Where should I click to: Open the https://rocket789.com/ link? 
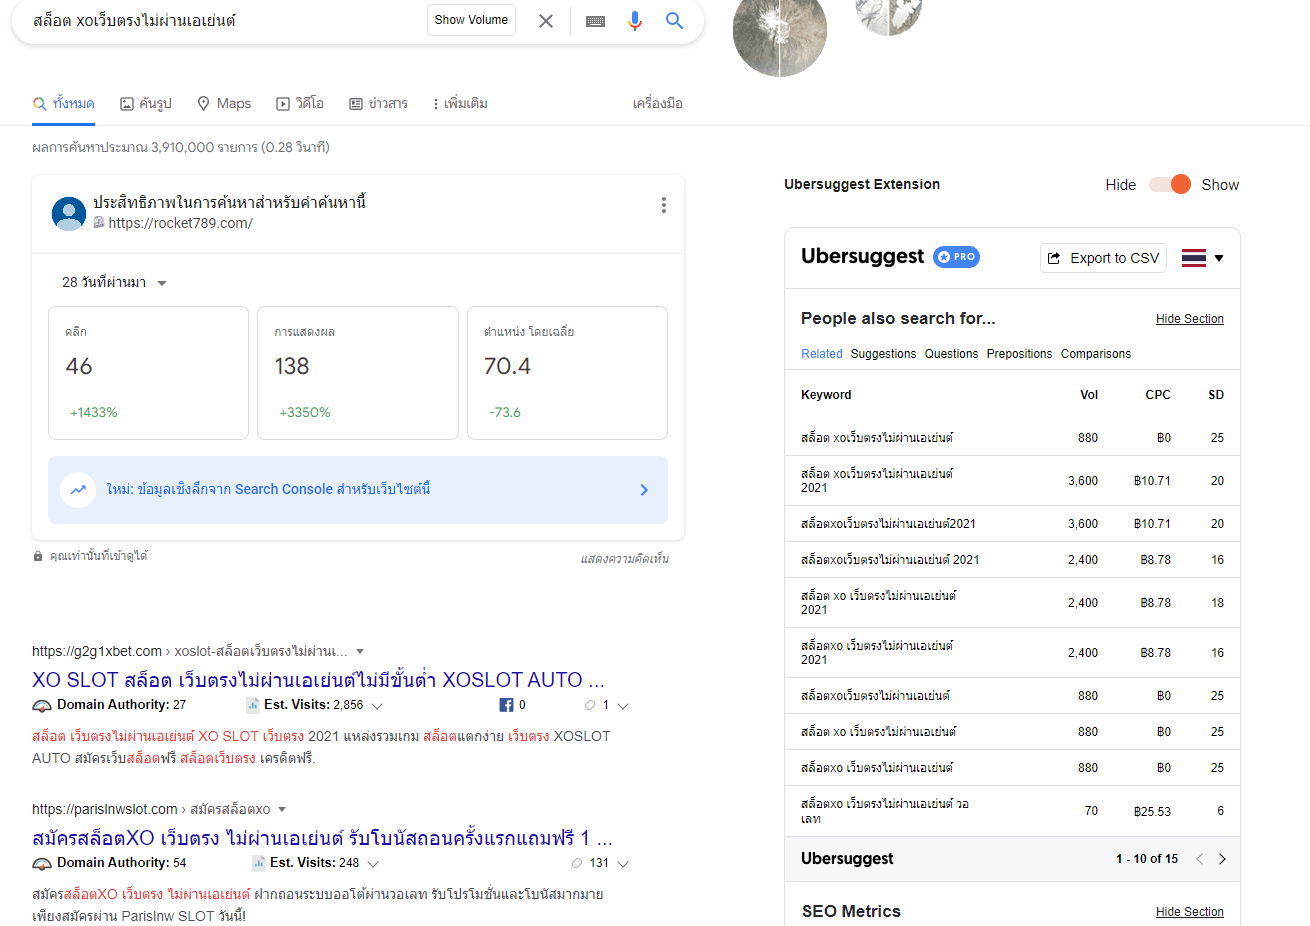(180, 223)
